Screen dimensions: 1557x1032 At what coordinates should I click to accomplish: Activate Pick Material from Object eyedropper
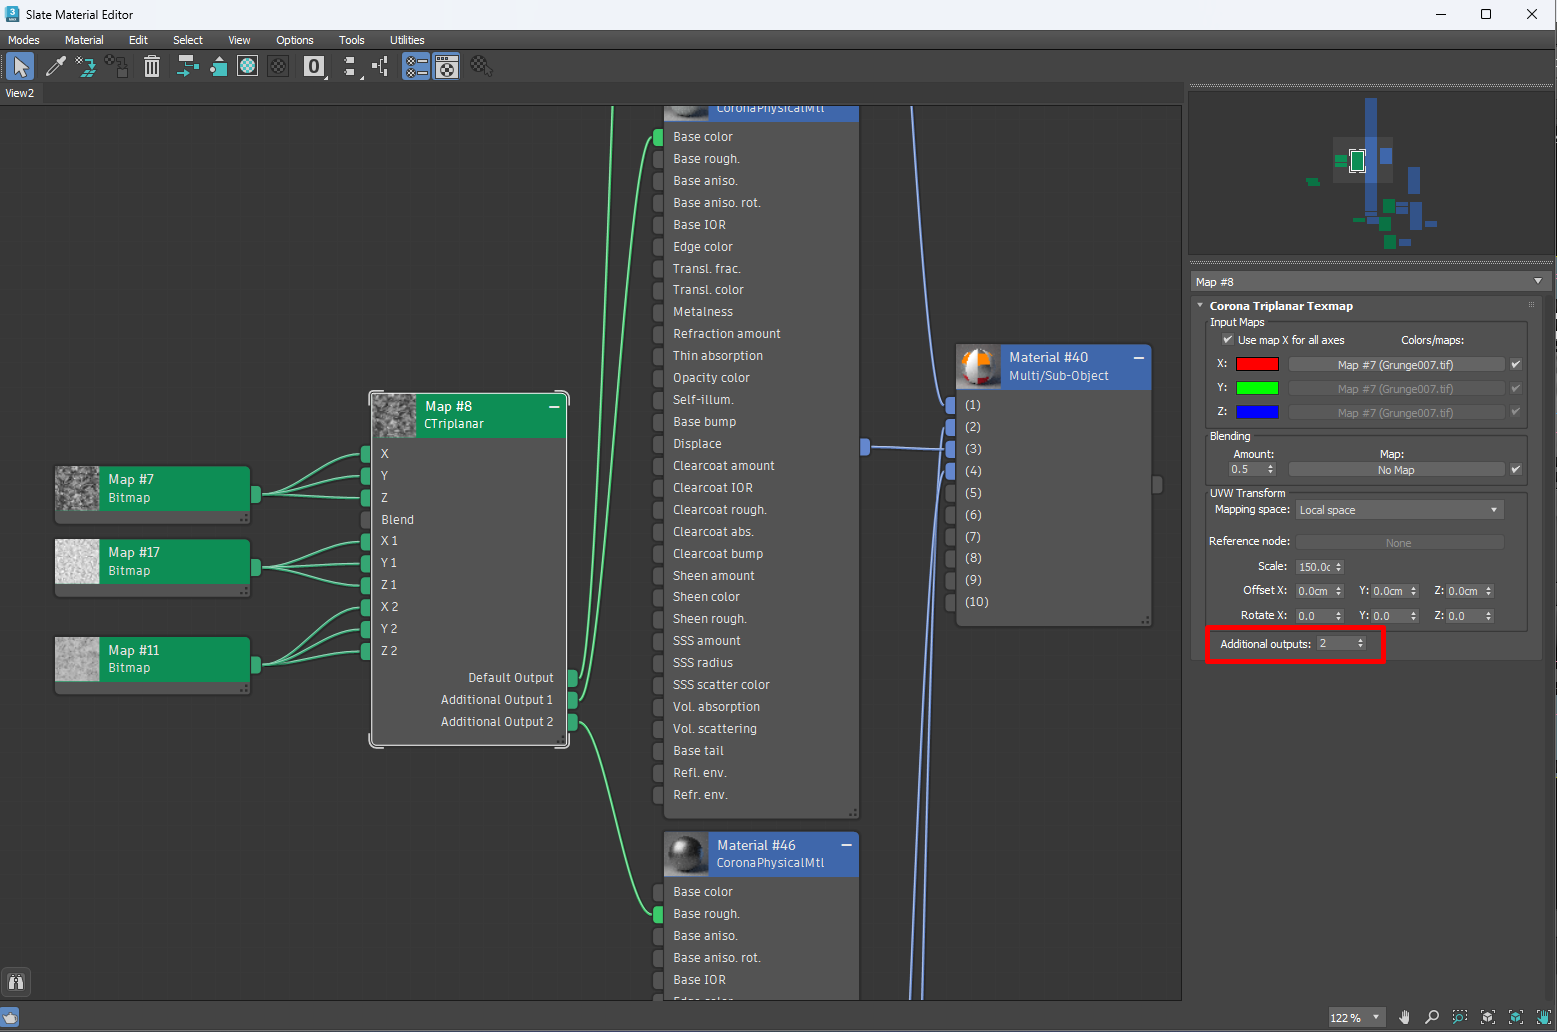56,66
